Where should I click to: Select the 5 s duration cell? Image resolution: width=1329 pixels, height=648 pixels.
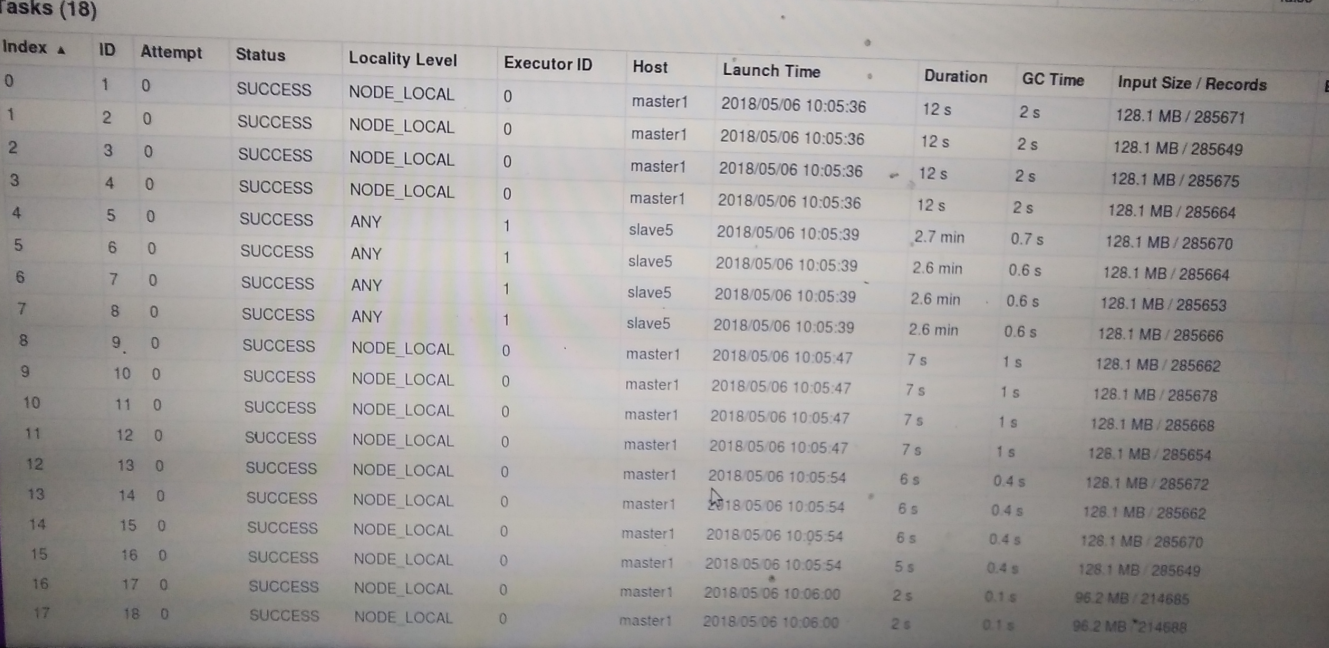pyautogui.click(x=904, y=566)
